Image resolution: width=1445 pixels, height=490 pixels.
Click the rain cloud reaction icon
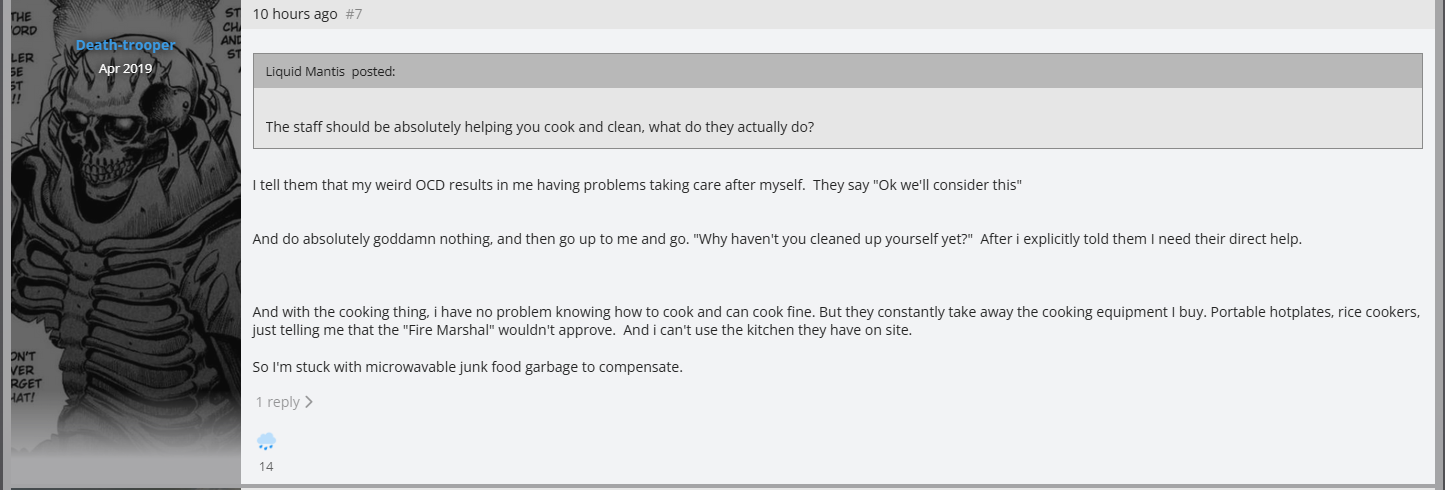pos(266,441)
